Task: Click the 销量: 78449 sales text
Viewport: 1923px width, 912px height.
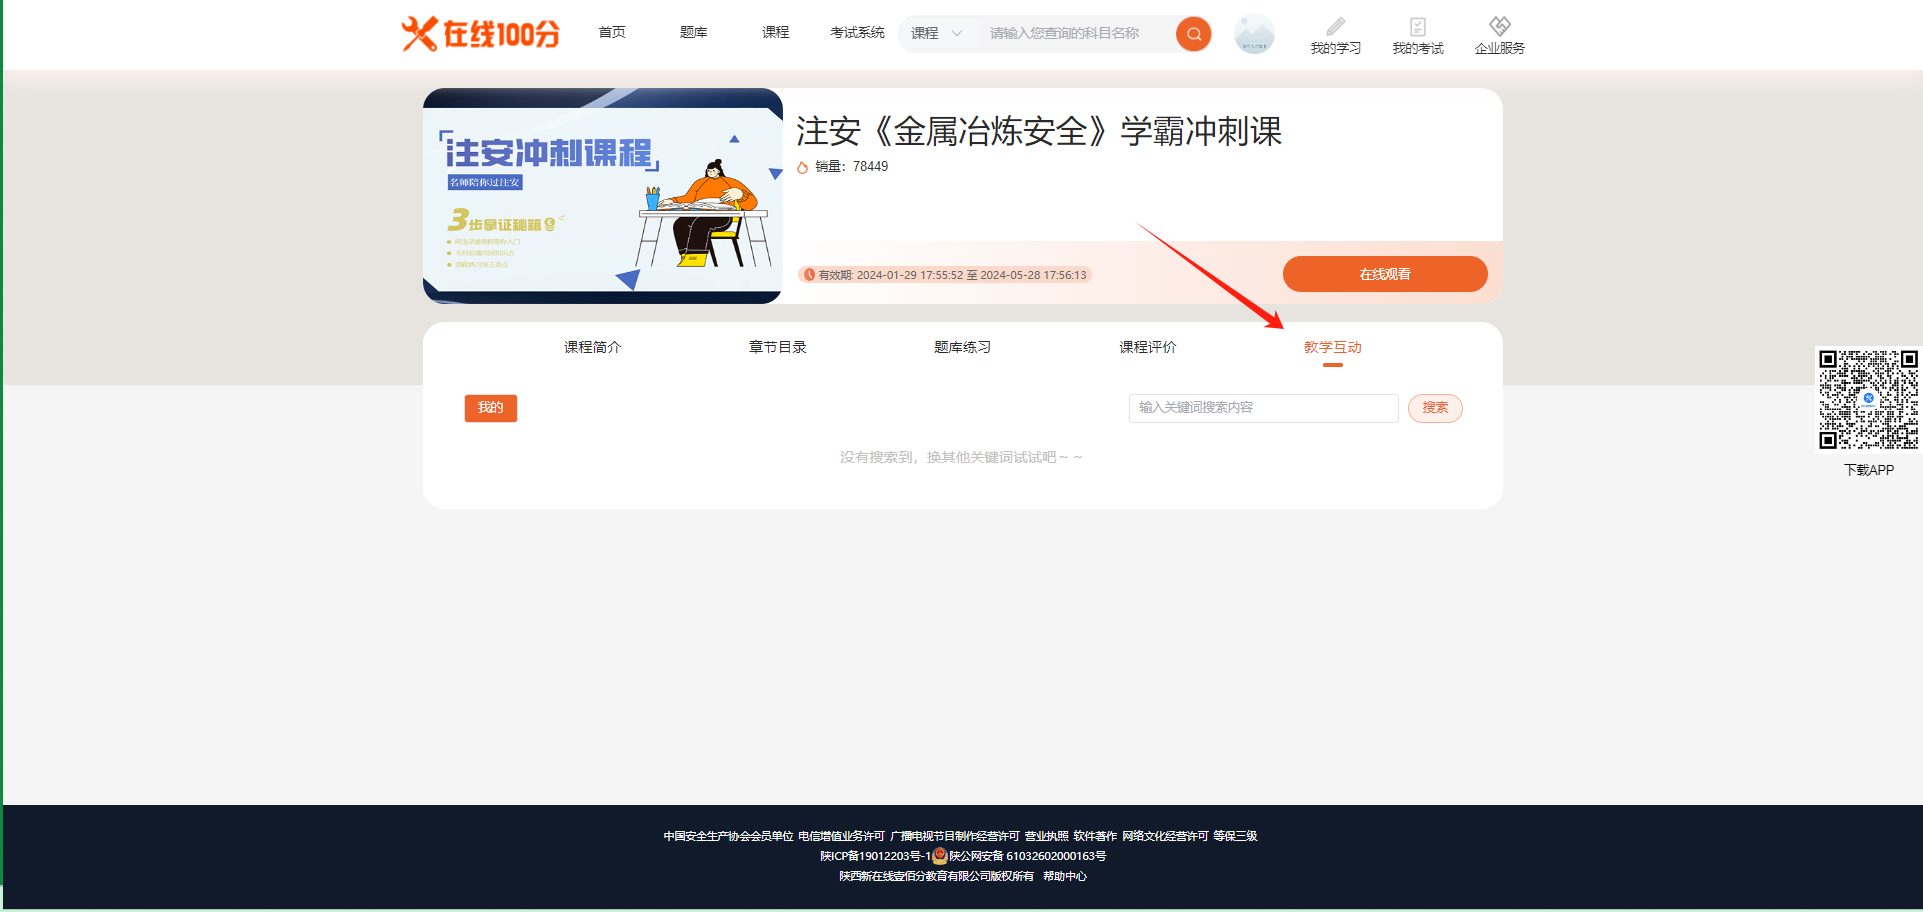Action: 851,167
